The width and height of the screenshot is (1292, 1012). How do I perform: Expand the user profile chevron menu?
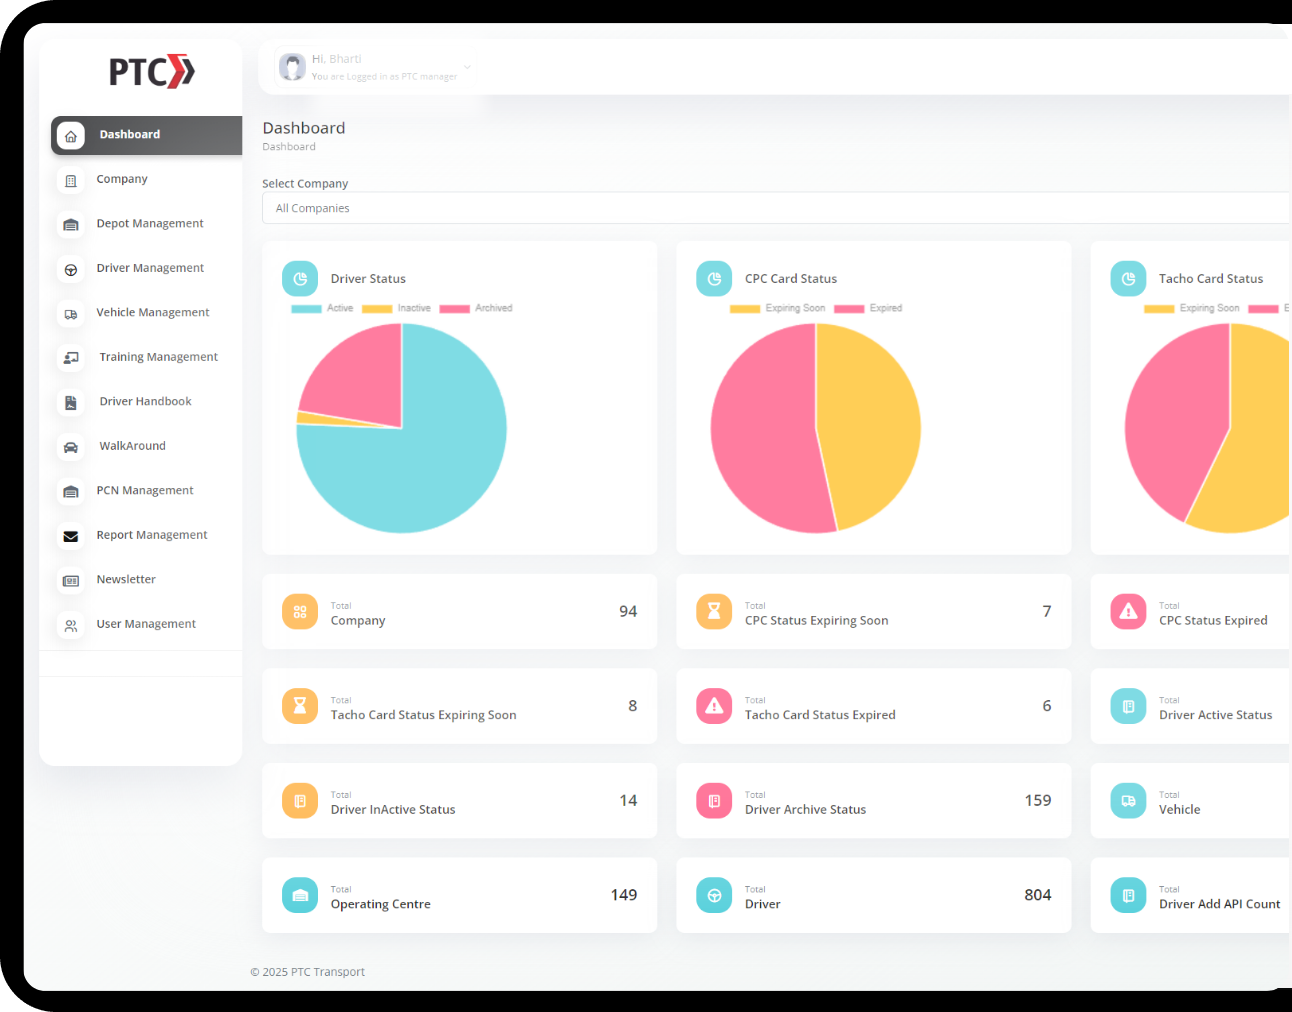click(467, 67)
